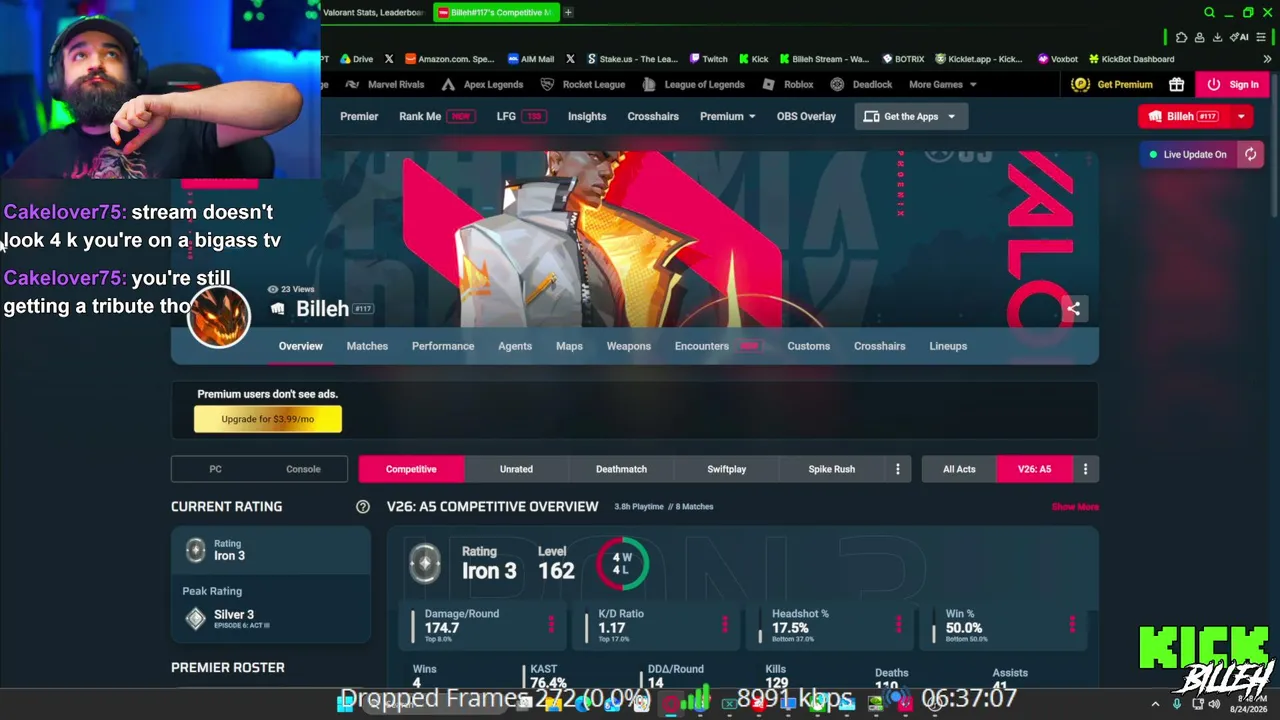The image size is (1280, 720).
Task: Select the Competitive playlist filter
Action: [411, 469]
